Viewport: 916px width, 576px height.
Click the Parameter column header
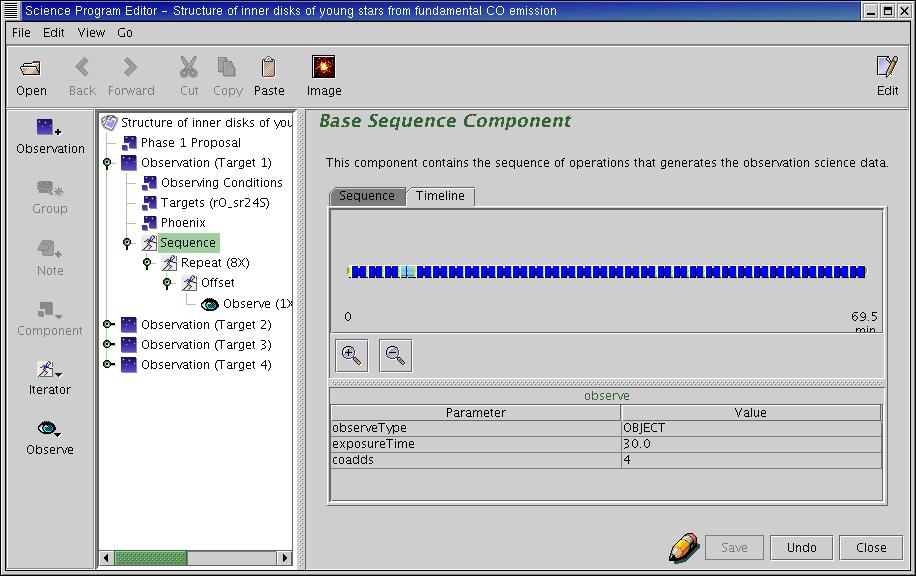pyautogui.click(x=476, y=412)
